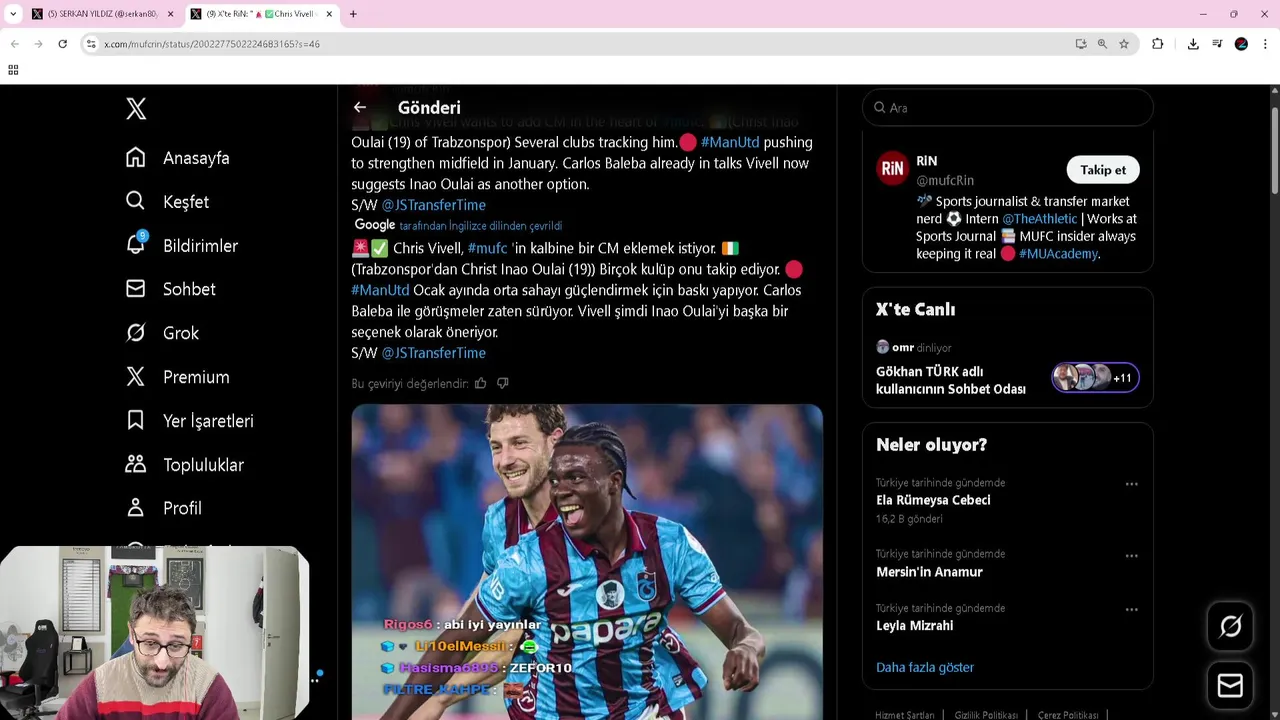Open the Trabzonspor players photo
The width and height of the screenshot is (1280, 720).
pos(587,562)
